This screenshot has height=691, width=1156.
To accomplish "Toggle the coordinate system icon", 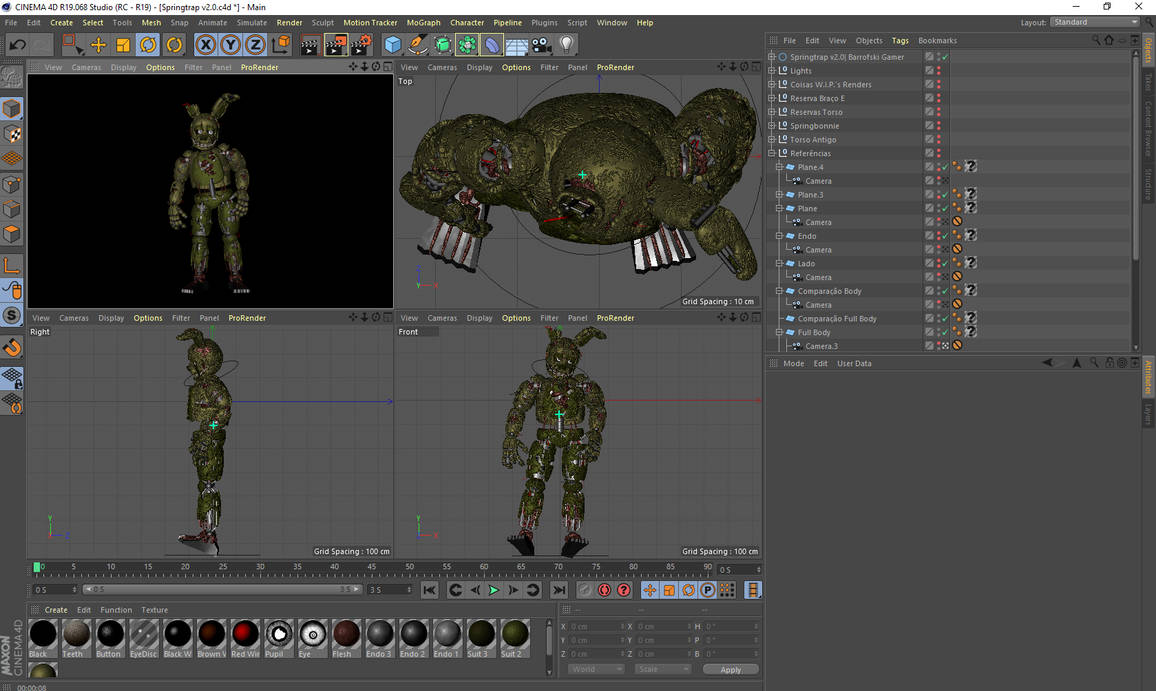I will pyautogui.click(x=281, y=45).
